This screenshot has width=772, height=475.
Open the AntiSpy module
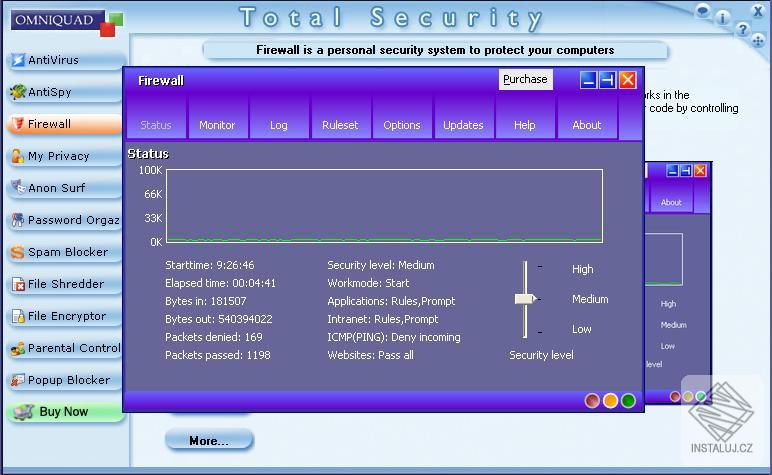pyautogui.click(x=65, y=92)
